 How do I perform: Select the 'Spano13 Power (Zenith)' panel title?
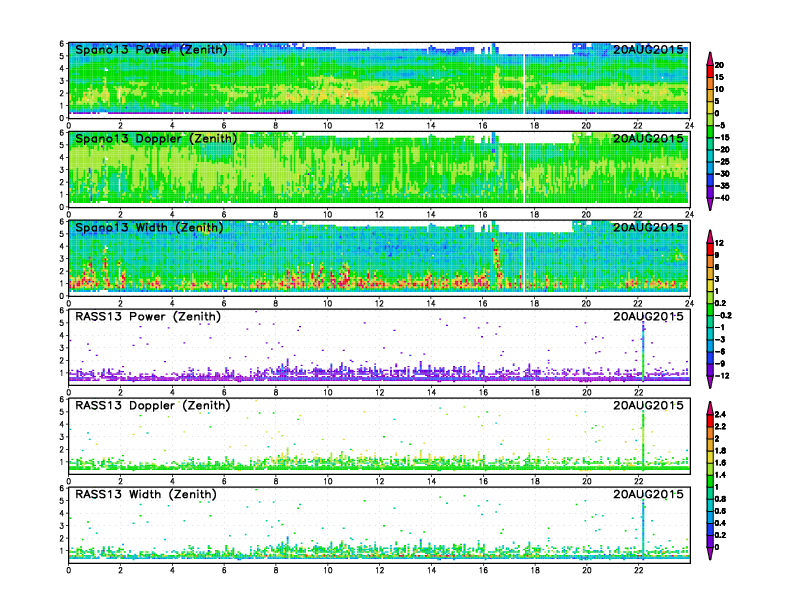click(x=151, y=50)
